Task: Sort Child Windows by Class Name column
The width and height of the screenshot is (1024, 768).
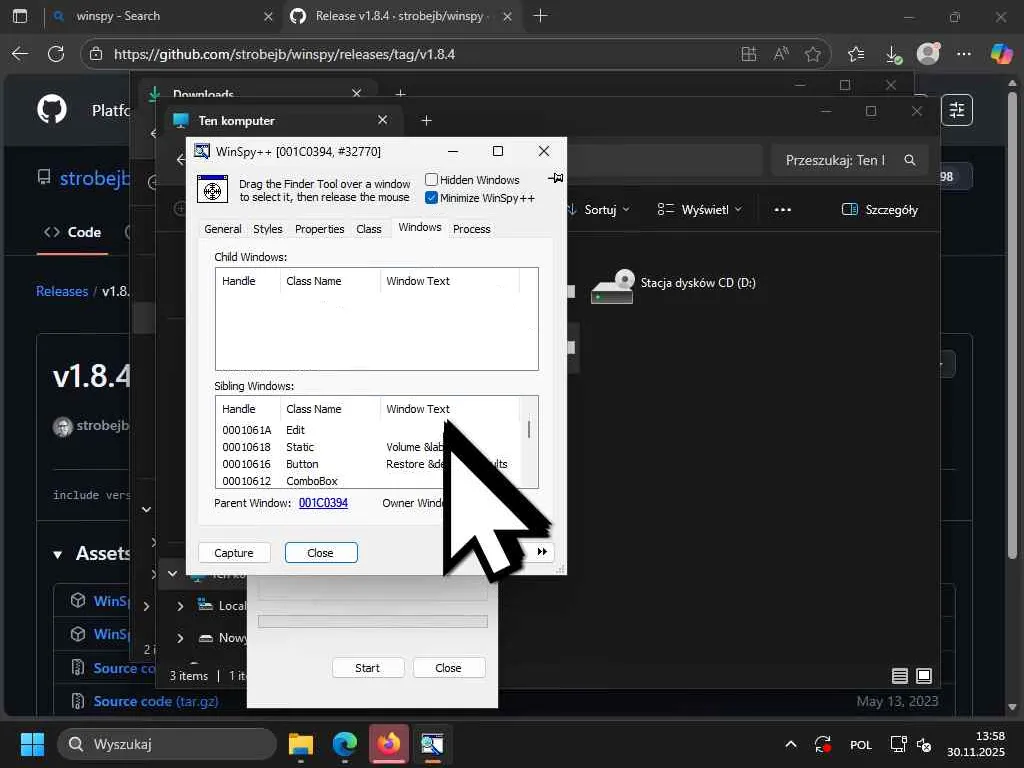Action: [x=330, y=281]
